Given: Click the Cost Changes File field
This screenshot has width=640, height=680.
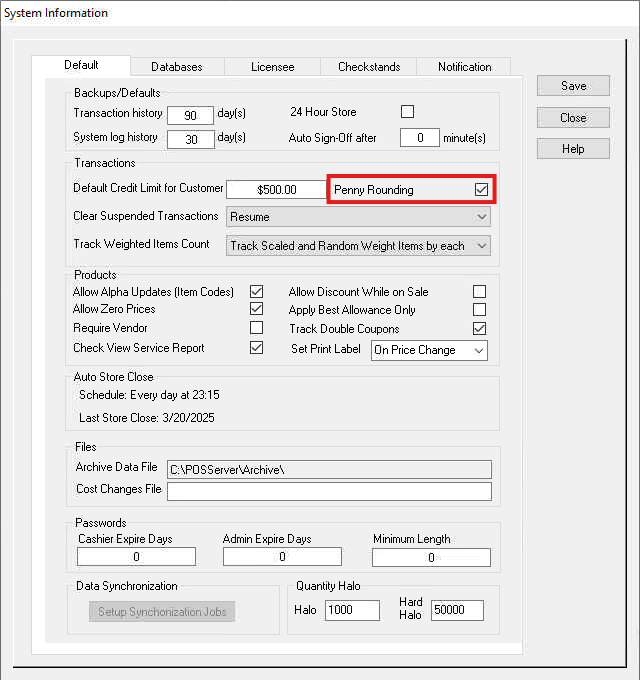Looking at the screenshot, I should pos(329,491).
